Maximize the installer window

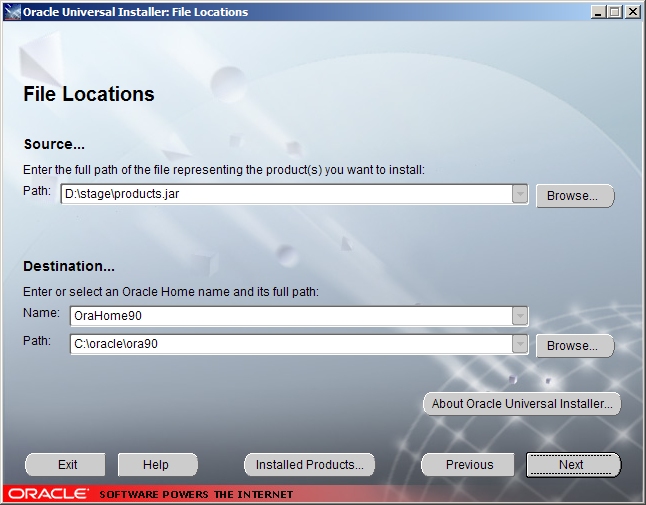[x=615, y=12]
